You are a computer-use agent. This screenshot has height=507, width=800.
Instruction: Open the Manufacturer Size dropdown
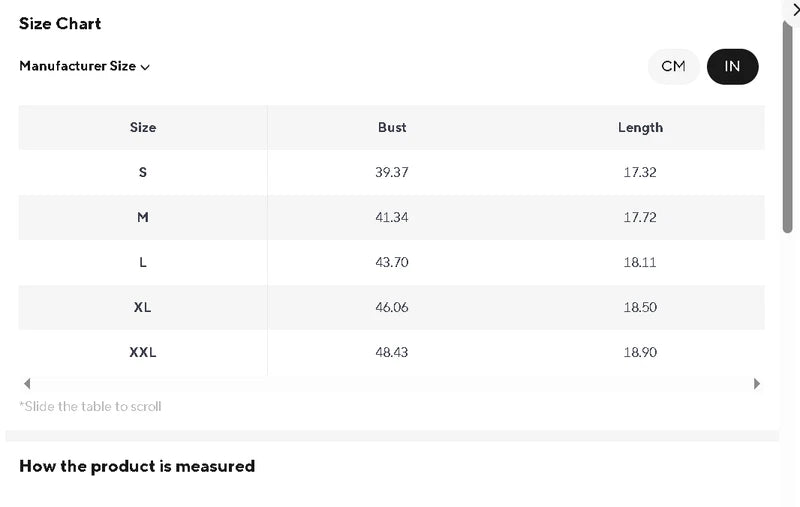click(x=85, y=67)
